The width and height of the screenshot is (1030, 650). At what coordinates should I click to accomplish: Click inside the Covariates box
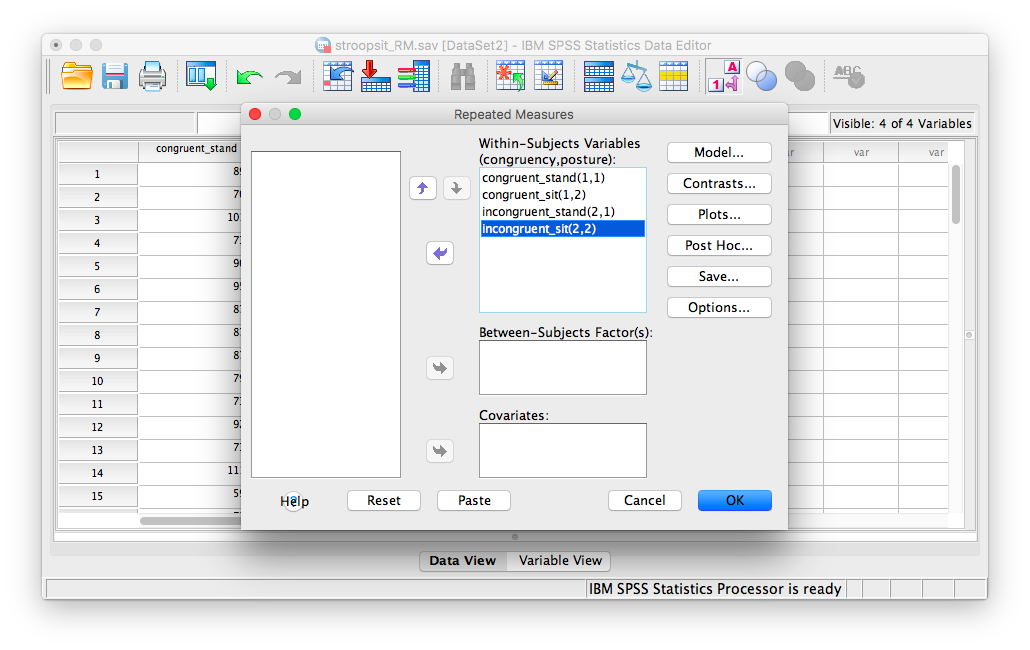(563, 450)
